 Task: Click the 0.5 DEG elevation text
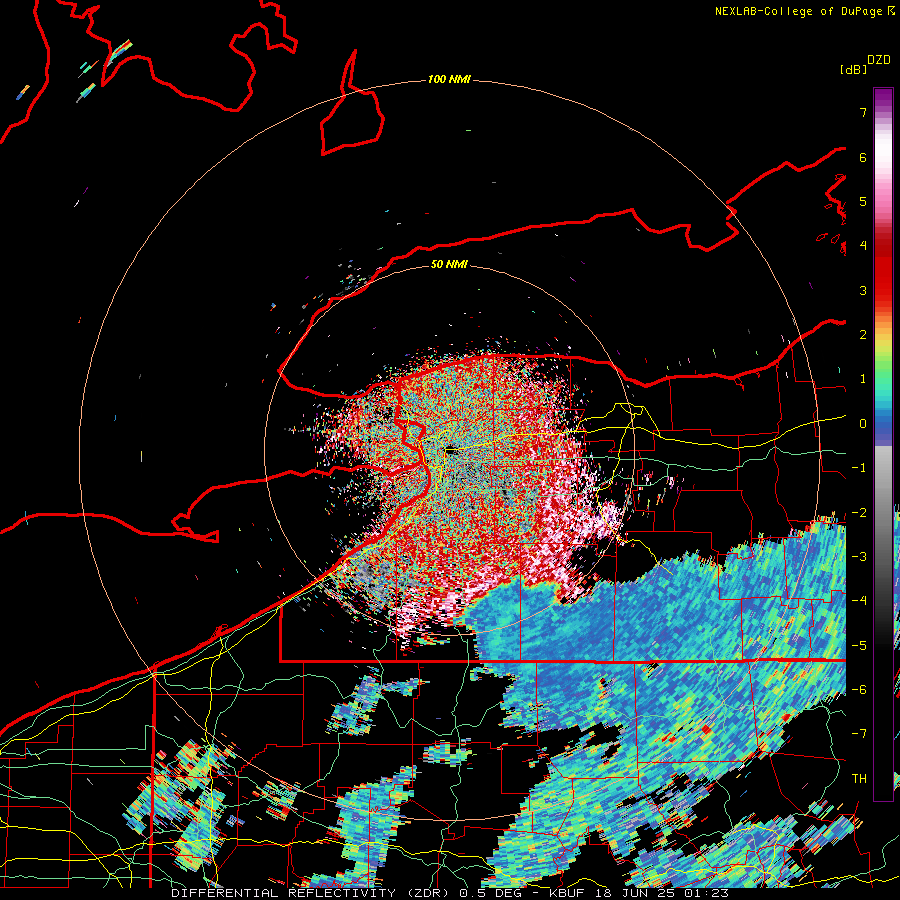[490, 893]
